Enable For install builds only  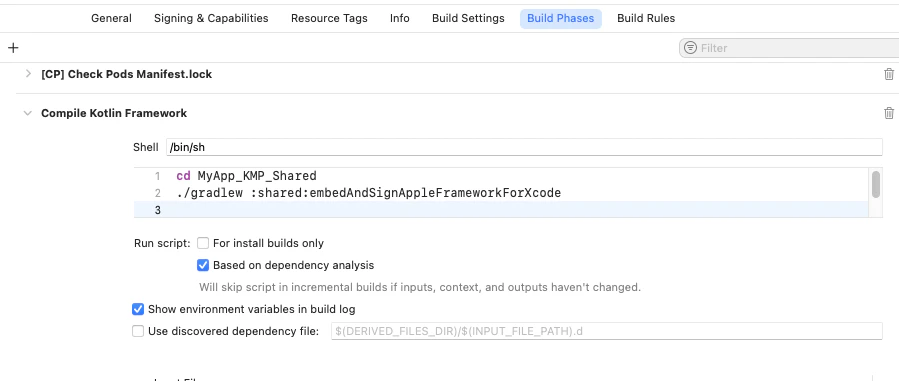point(203,243)
